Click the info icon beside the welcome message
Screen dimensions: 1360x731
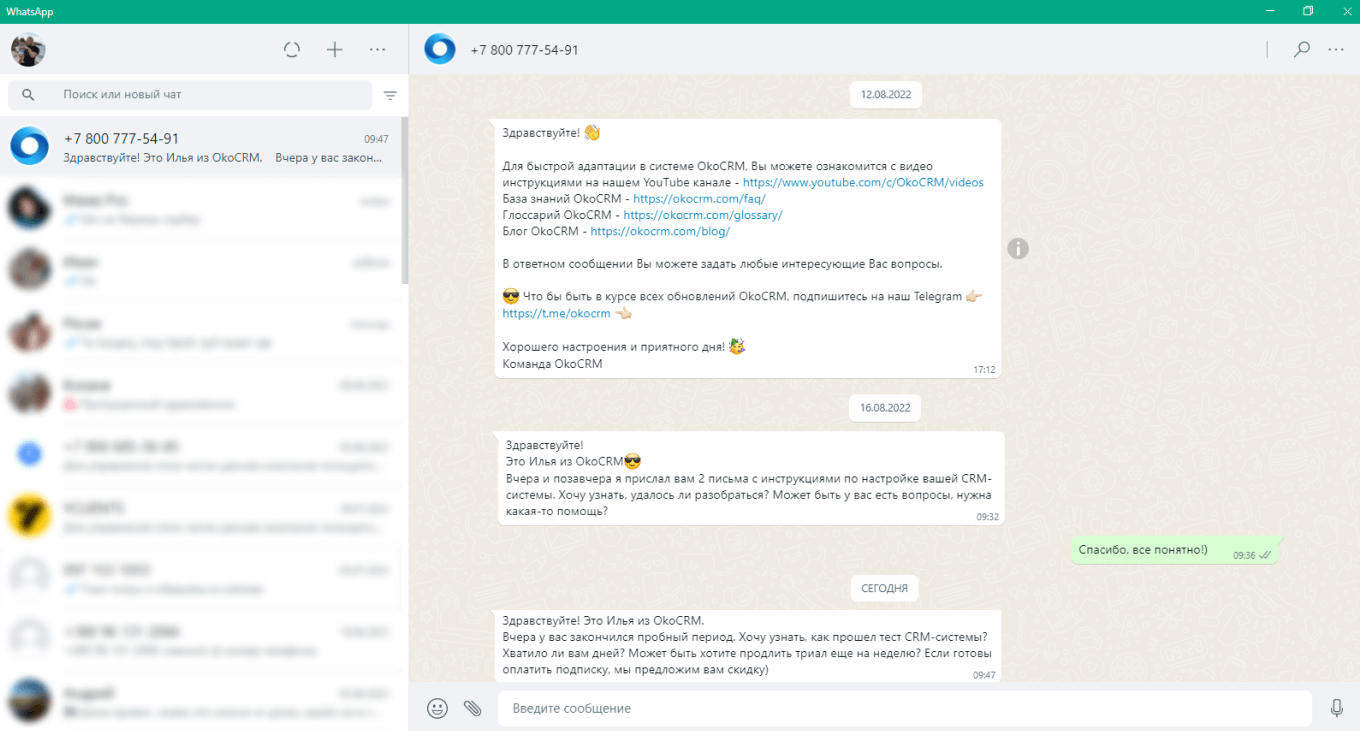(x=1018, y=248)
